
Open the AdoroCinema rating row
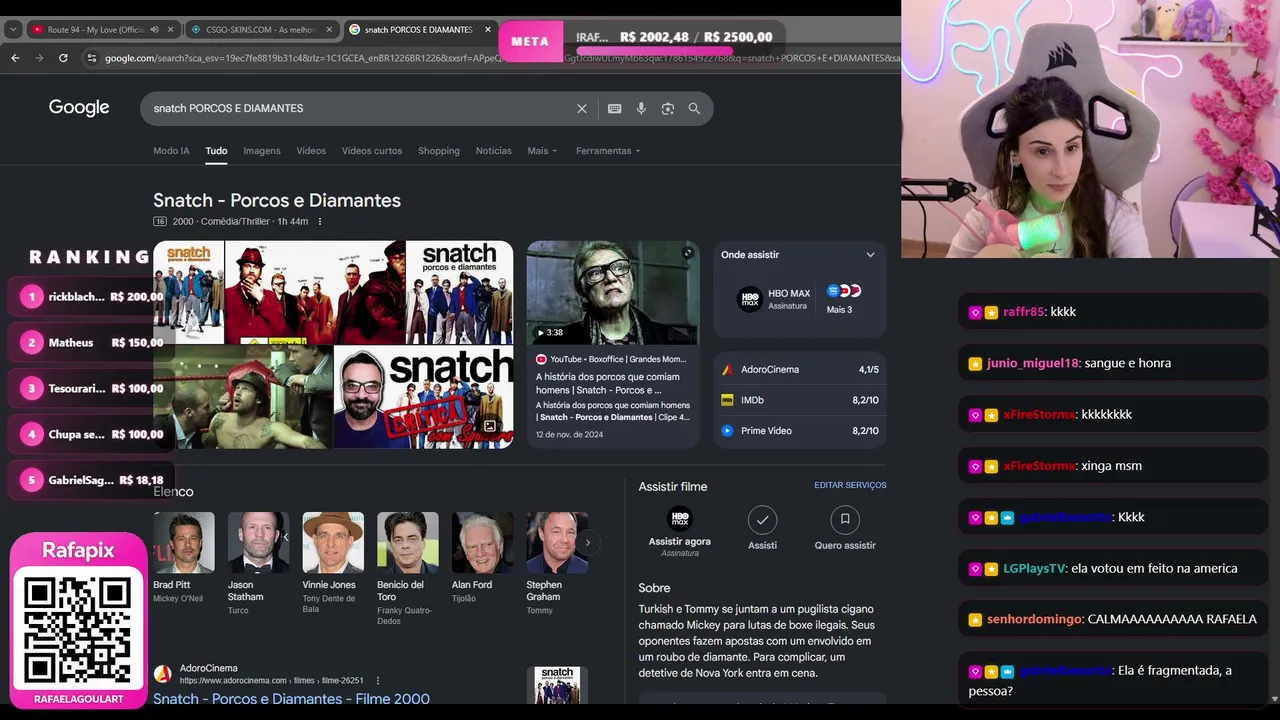(800, 370)
